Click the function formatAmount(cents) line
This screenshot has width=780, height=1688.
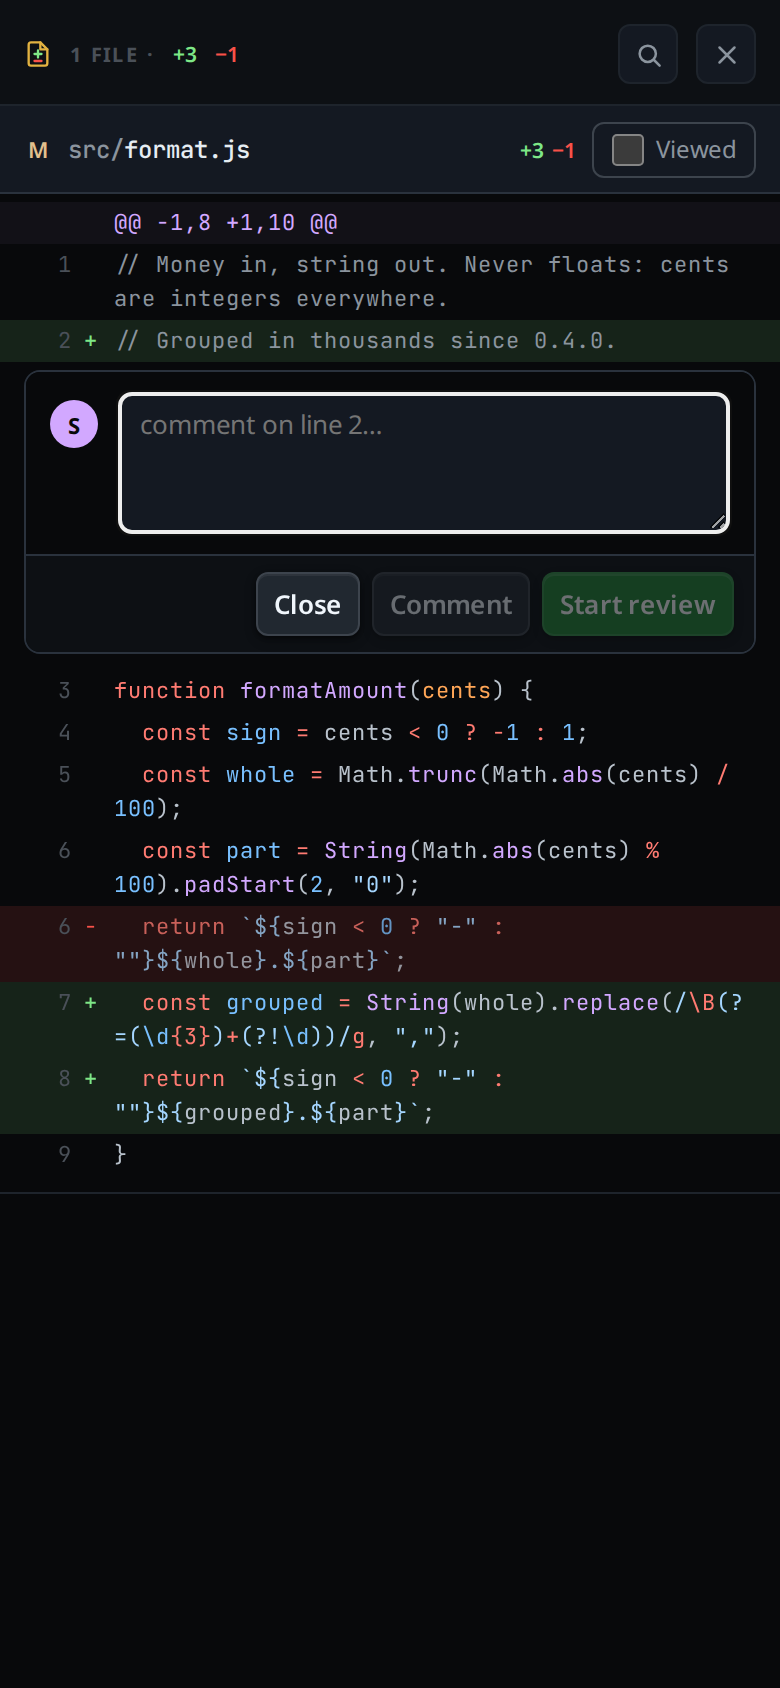(x=390, y=691)
